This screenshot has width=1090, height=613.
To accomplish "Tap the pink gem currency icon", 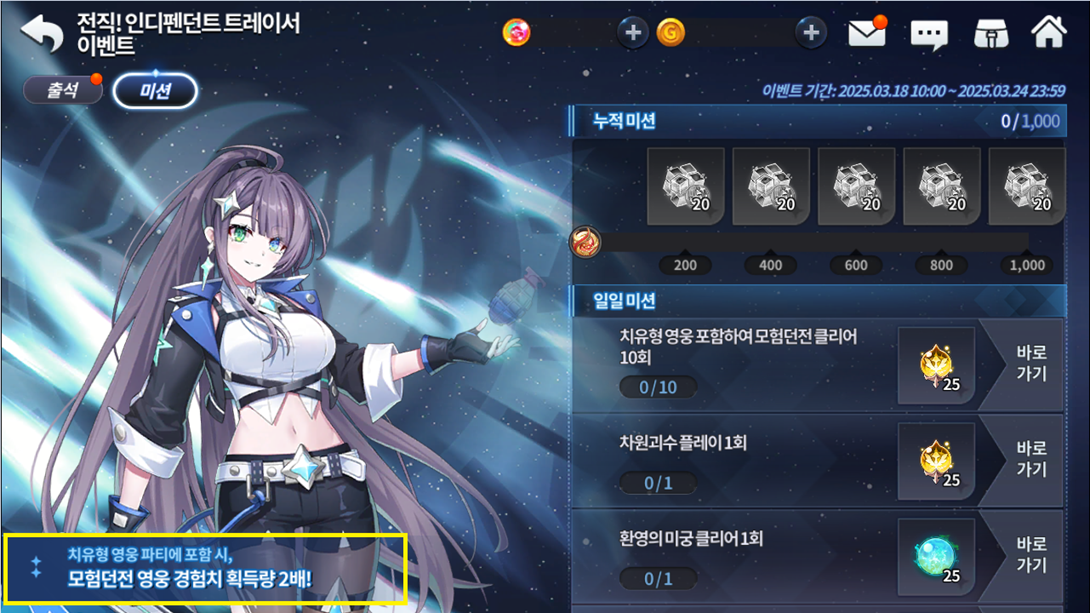I will [x=516, y=33].
